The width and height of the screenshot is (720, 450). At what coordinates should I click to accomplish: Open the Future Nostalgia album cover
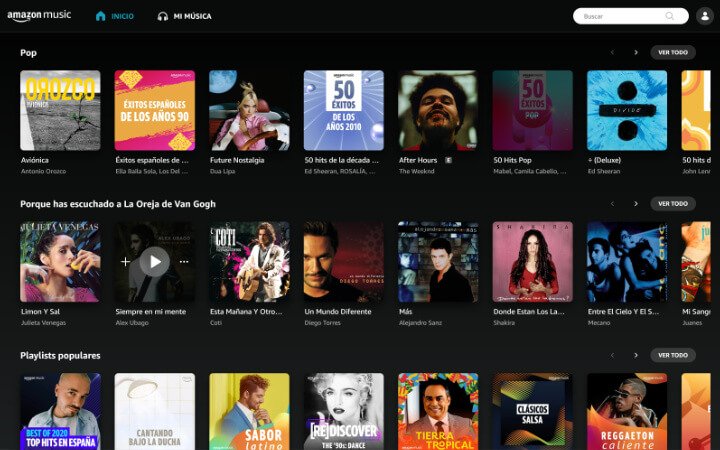tap(249, 110)
